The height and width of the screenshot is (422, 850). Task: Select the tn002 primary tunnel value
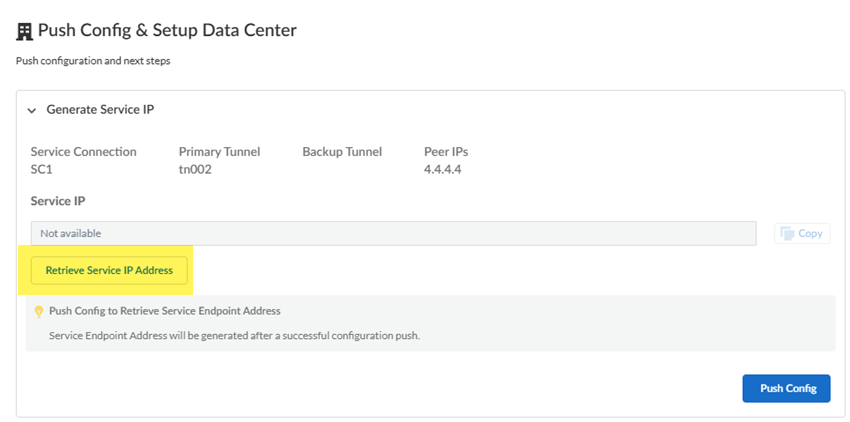[195, 169]
